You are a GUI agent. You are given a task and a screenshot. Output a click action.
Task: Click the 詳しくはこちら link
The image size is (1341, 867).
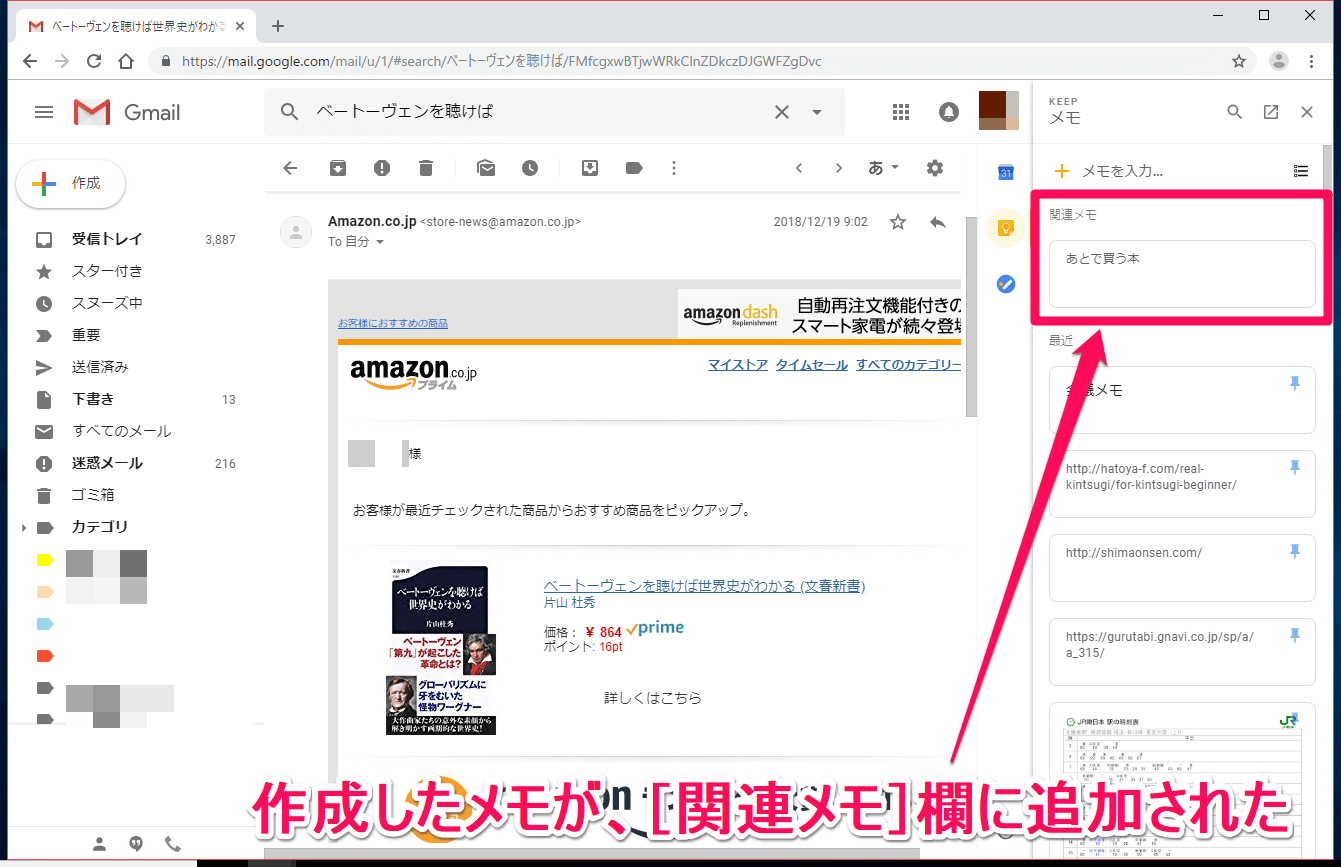[x=652, y=698]
